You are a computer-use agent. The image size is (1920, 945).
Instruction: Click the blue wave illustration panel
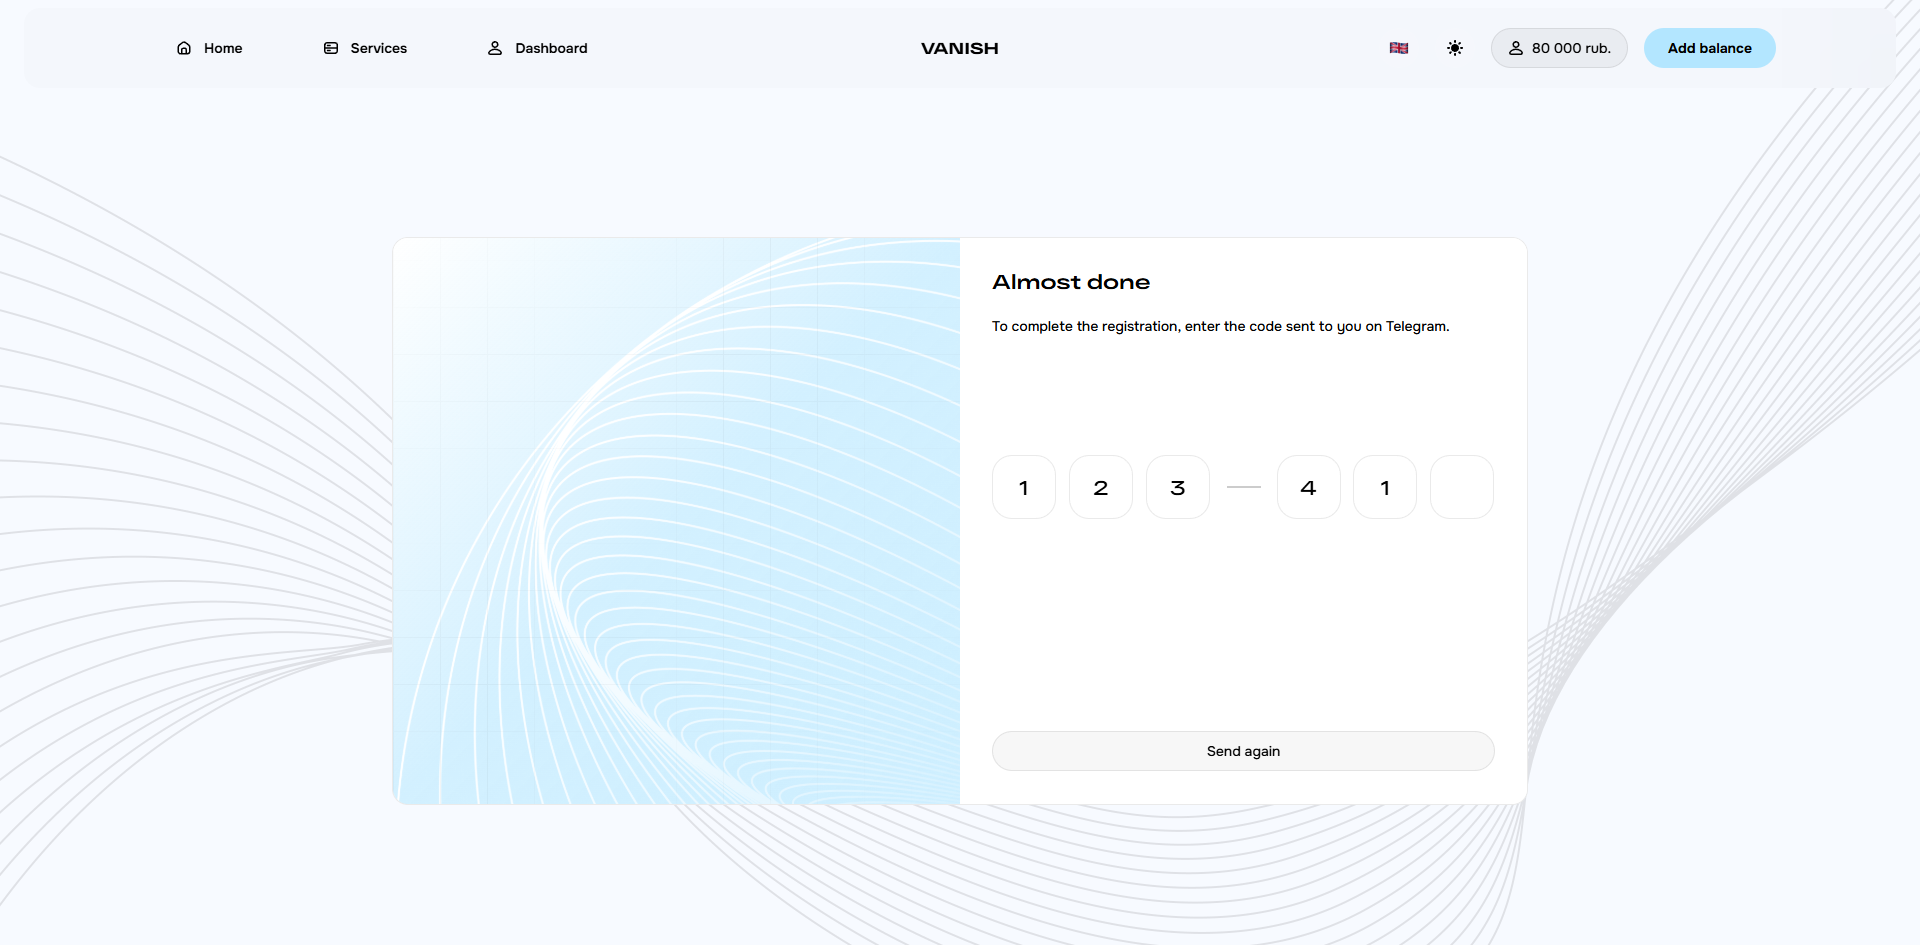677,520
